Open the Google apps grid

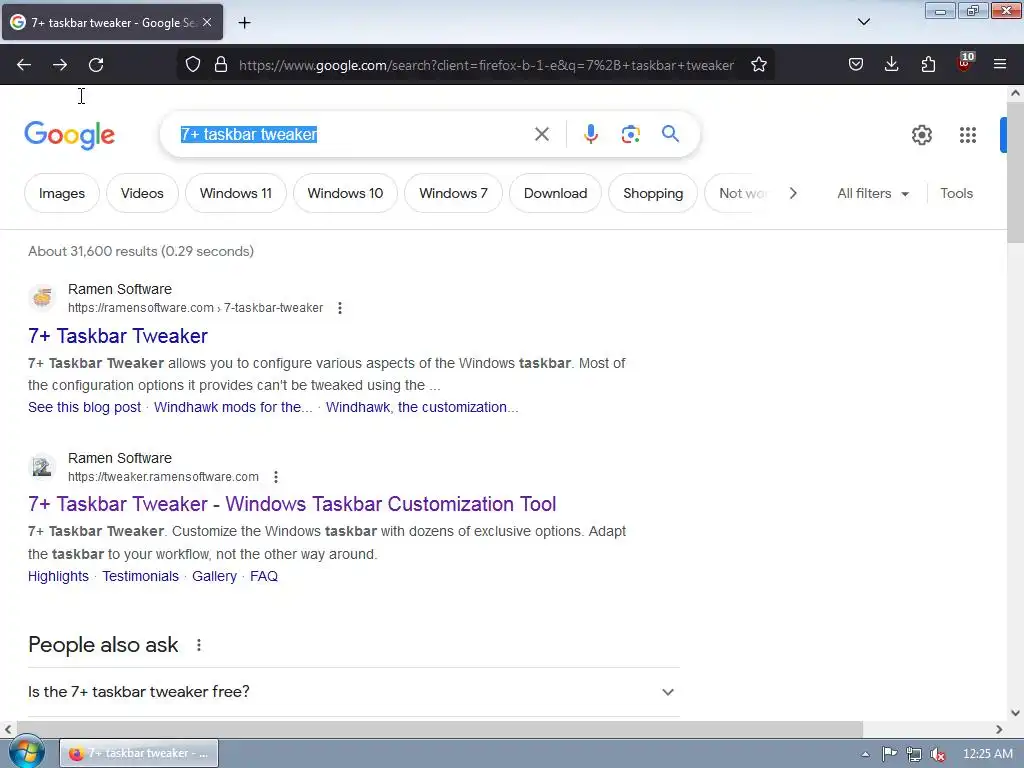coord(968,135)
